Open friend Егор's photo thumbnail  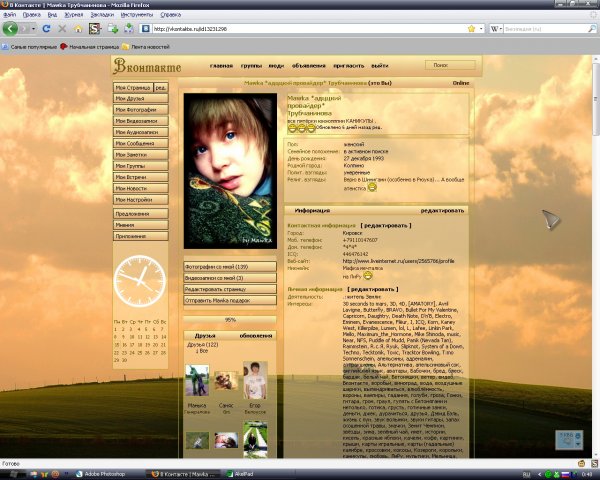point(255,380)
